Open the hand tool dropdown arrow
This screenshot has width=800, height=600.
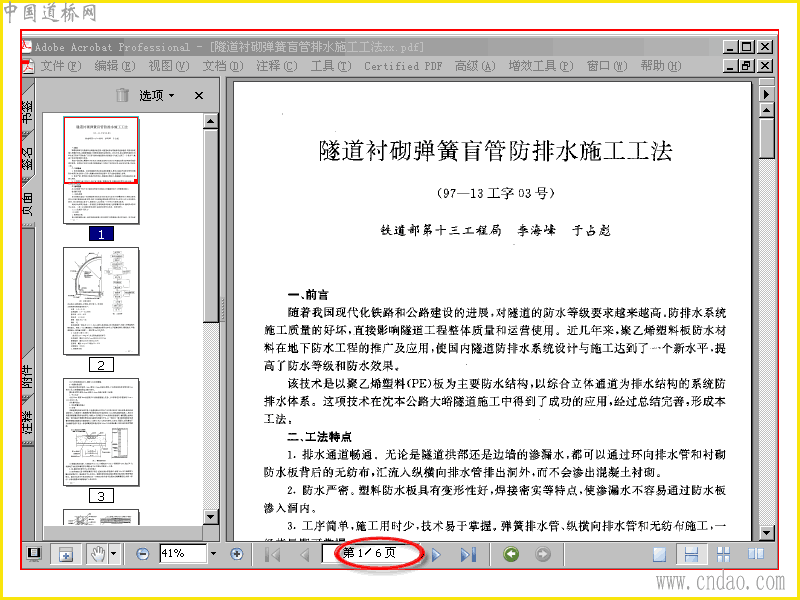(x=114, y=554)
